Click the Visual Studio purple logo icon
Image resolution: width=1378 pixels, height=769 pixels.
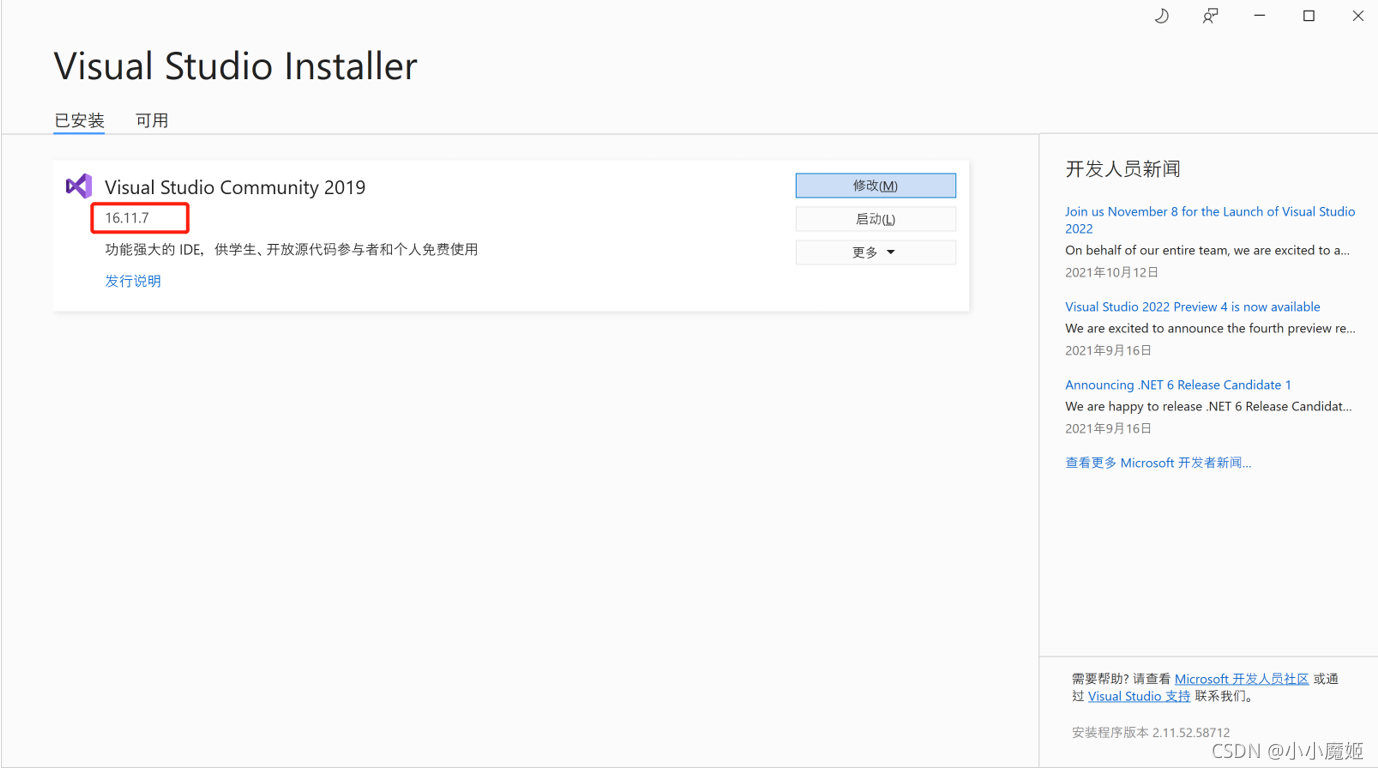coord(79,186)
